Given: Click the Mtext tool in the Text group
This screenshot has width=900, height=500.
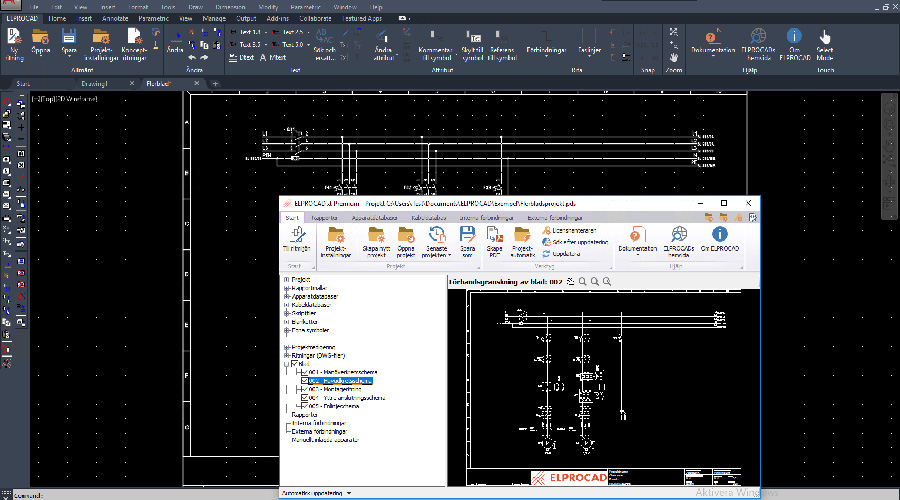Looking at the screenshot, I should [x=273, y=58].
